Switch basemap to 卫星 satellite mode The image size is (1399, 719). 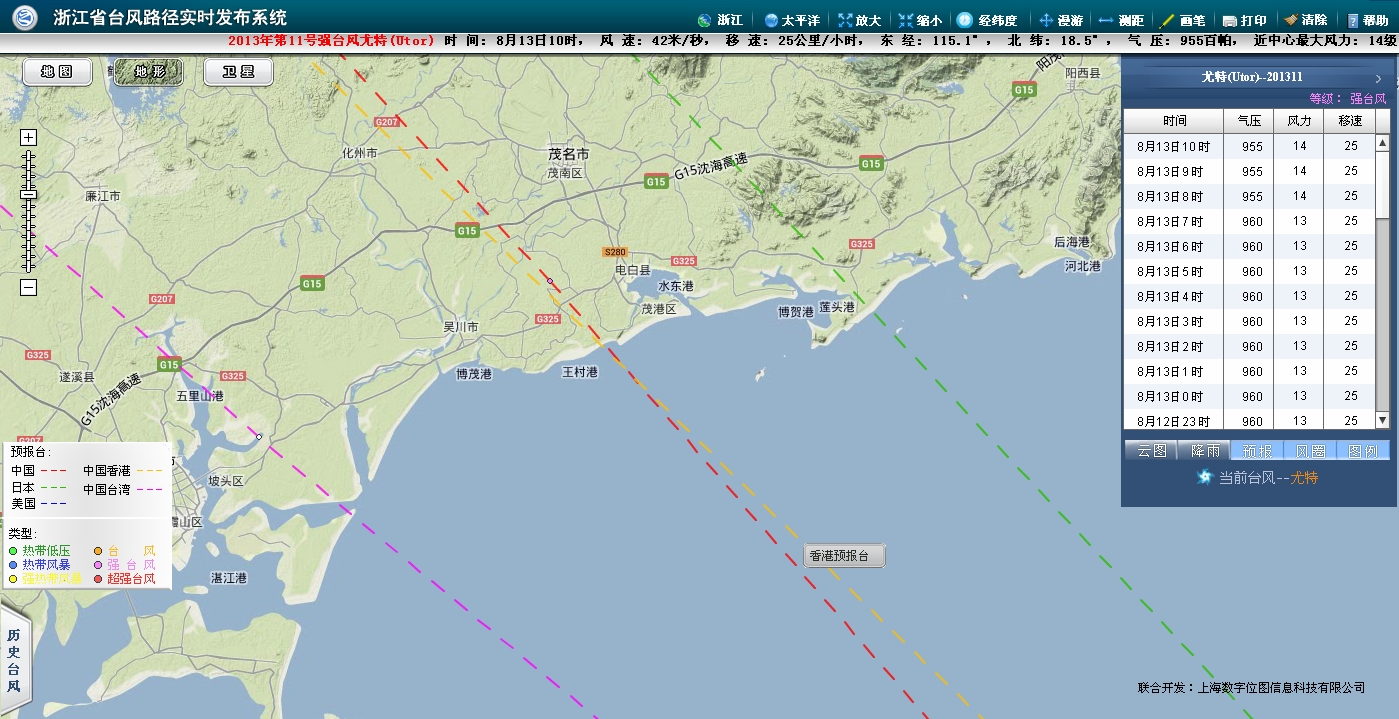click(238, 72)
